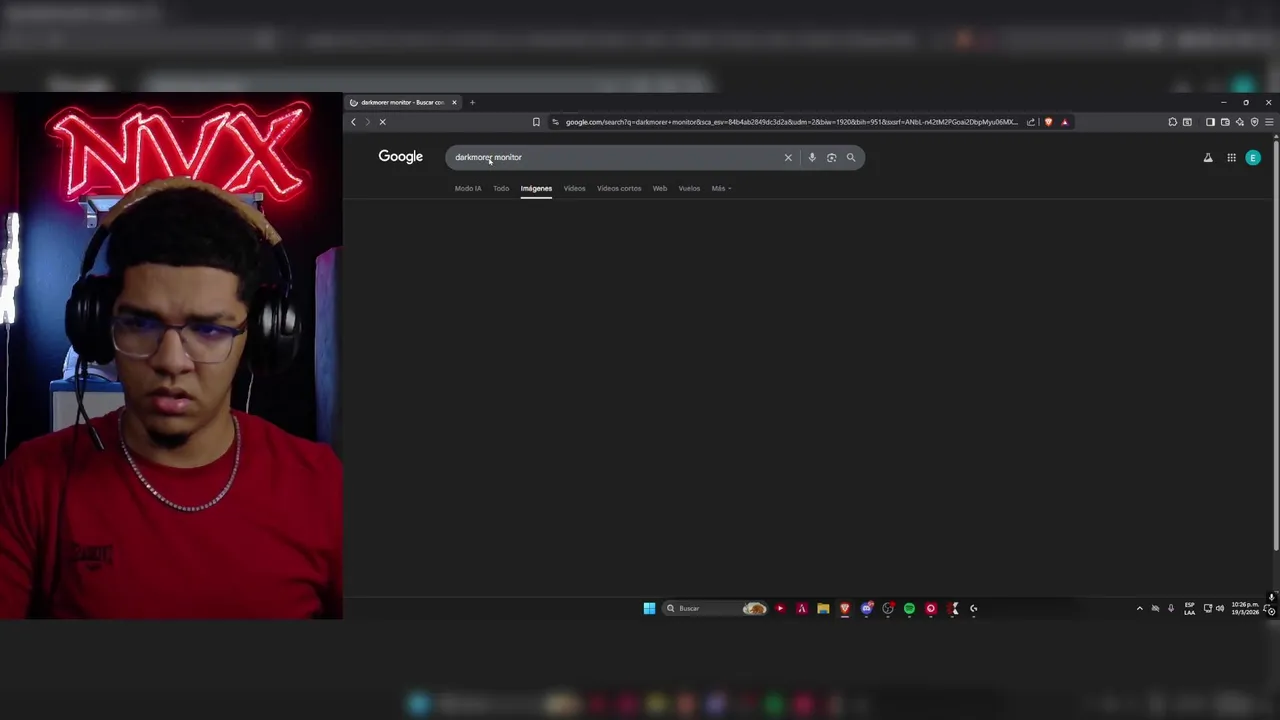The width and height of the screenshot is (1280, 720).
Task: Expand the Más dropdown
Action: pos(721,188)
